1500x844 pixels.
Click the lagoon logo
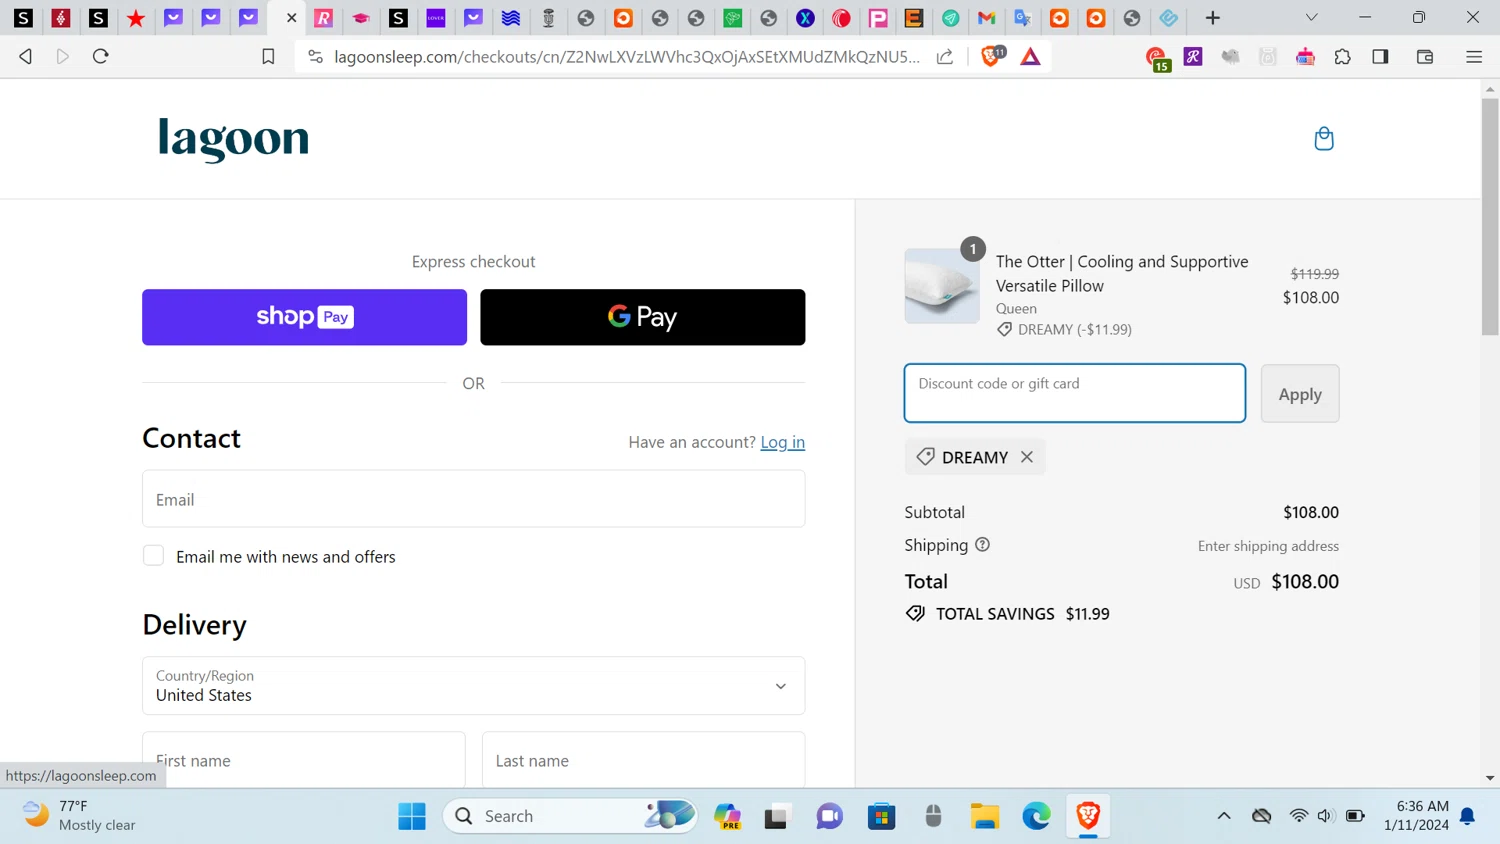coord(234,138)
